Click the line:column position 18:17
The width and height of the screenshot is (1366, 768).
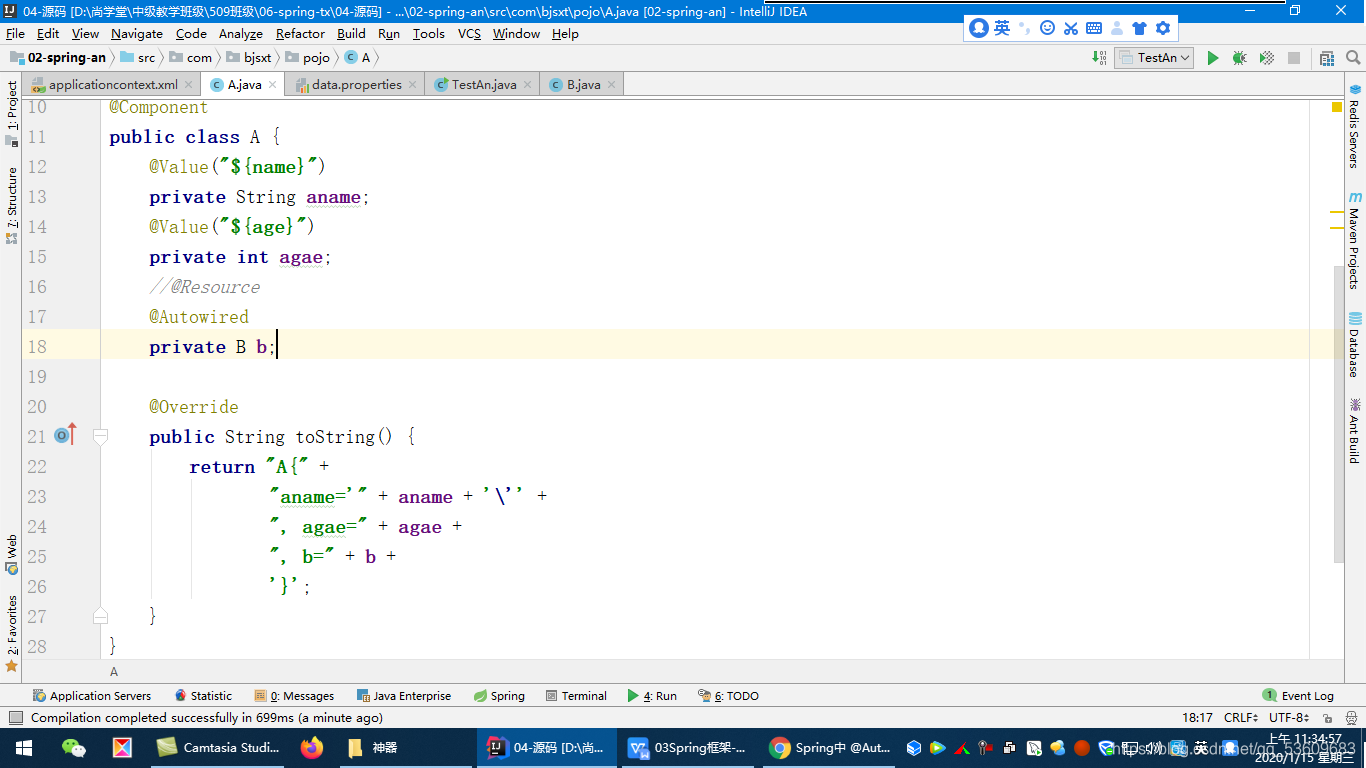[1197, 717]
